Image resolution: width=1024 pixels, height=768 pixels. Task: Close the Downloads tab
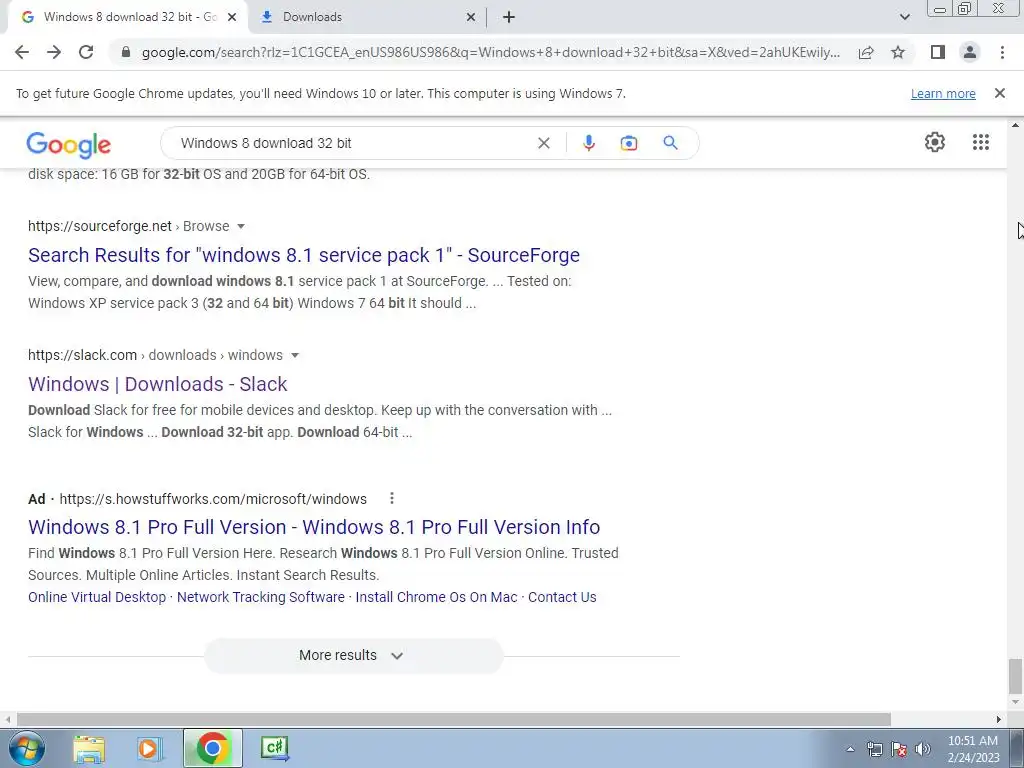pos(471,18)
